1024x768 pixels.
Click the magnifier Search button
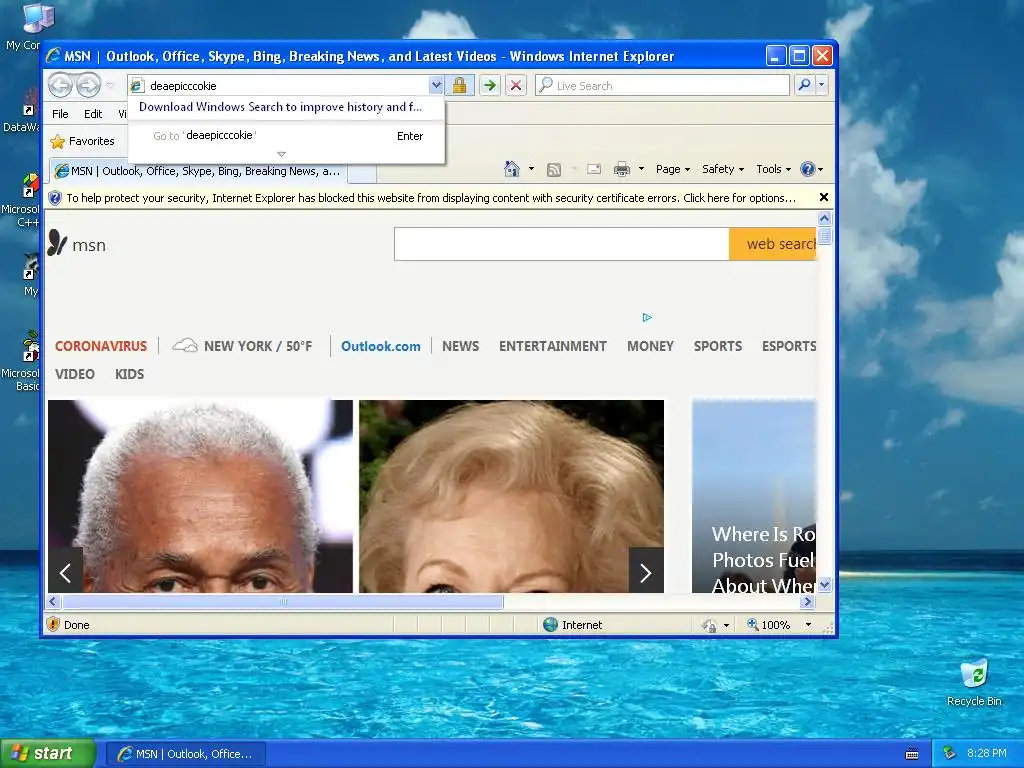805,86
